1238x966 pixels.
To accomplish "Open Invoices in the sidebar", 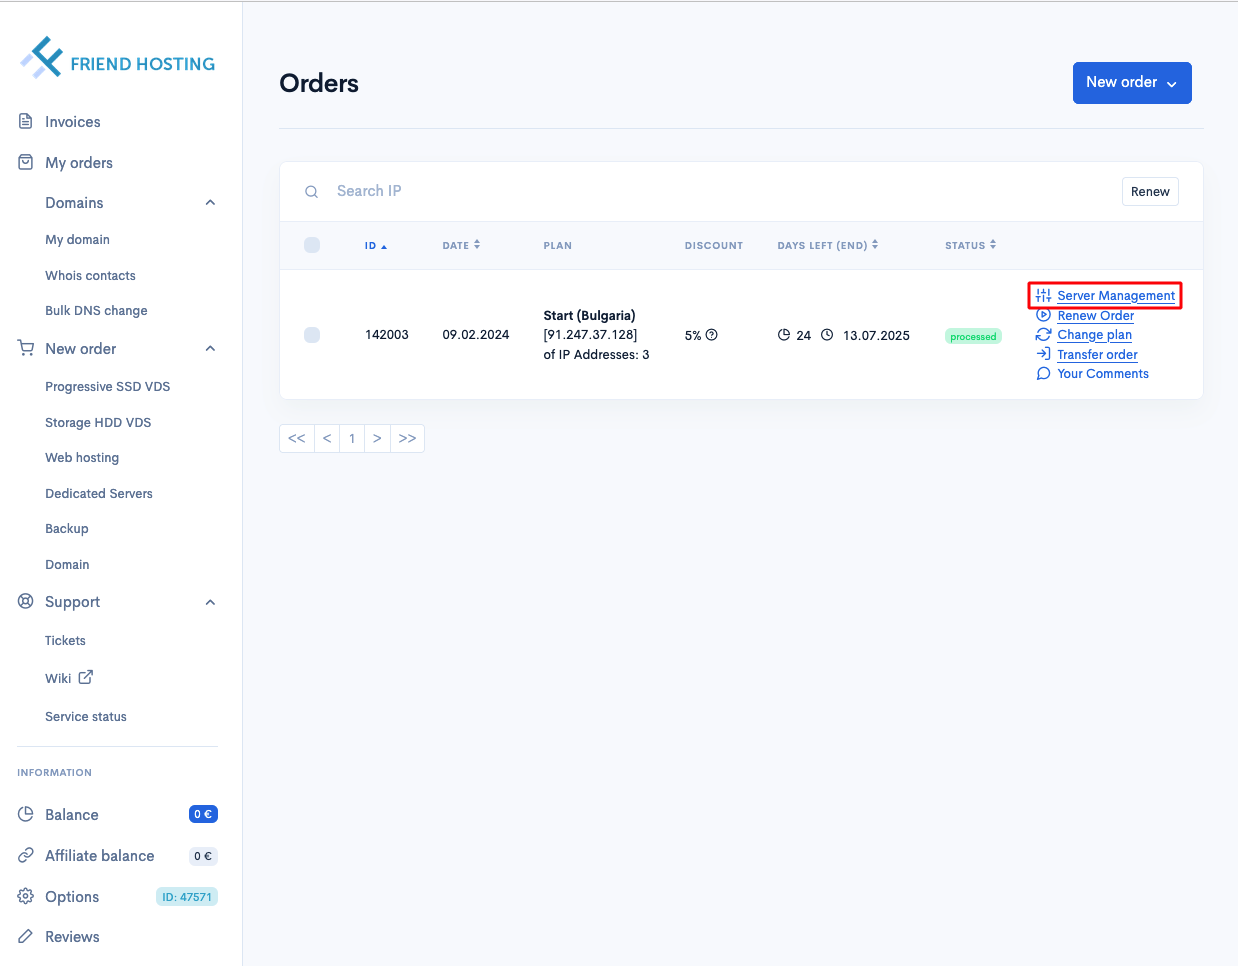I will (73, 122).
